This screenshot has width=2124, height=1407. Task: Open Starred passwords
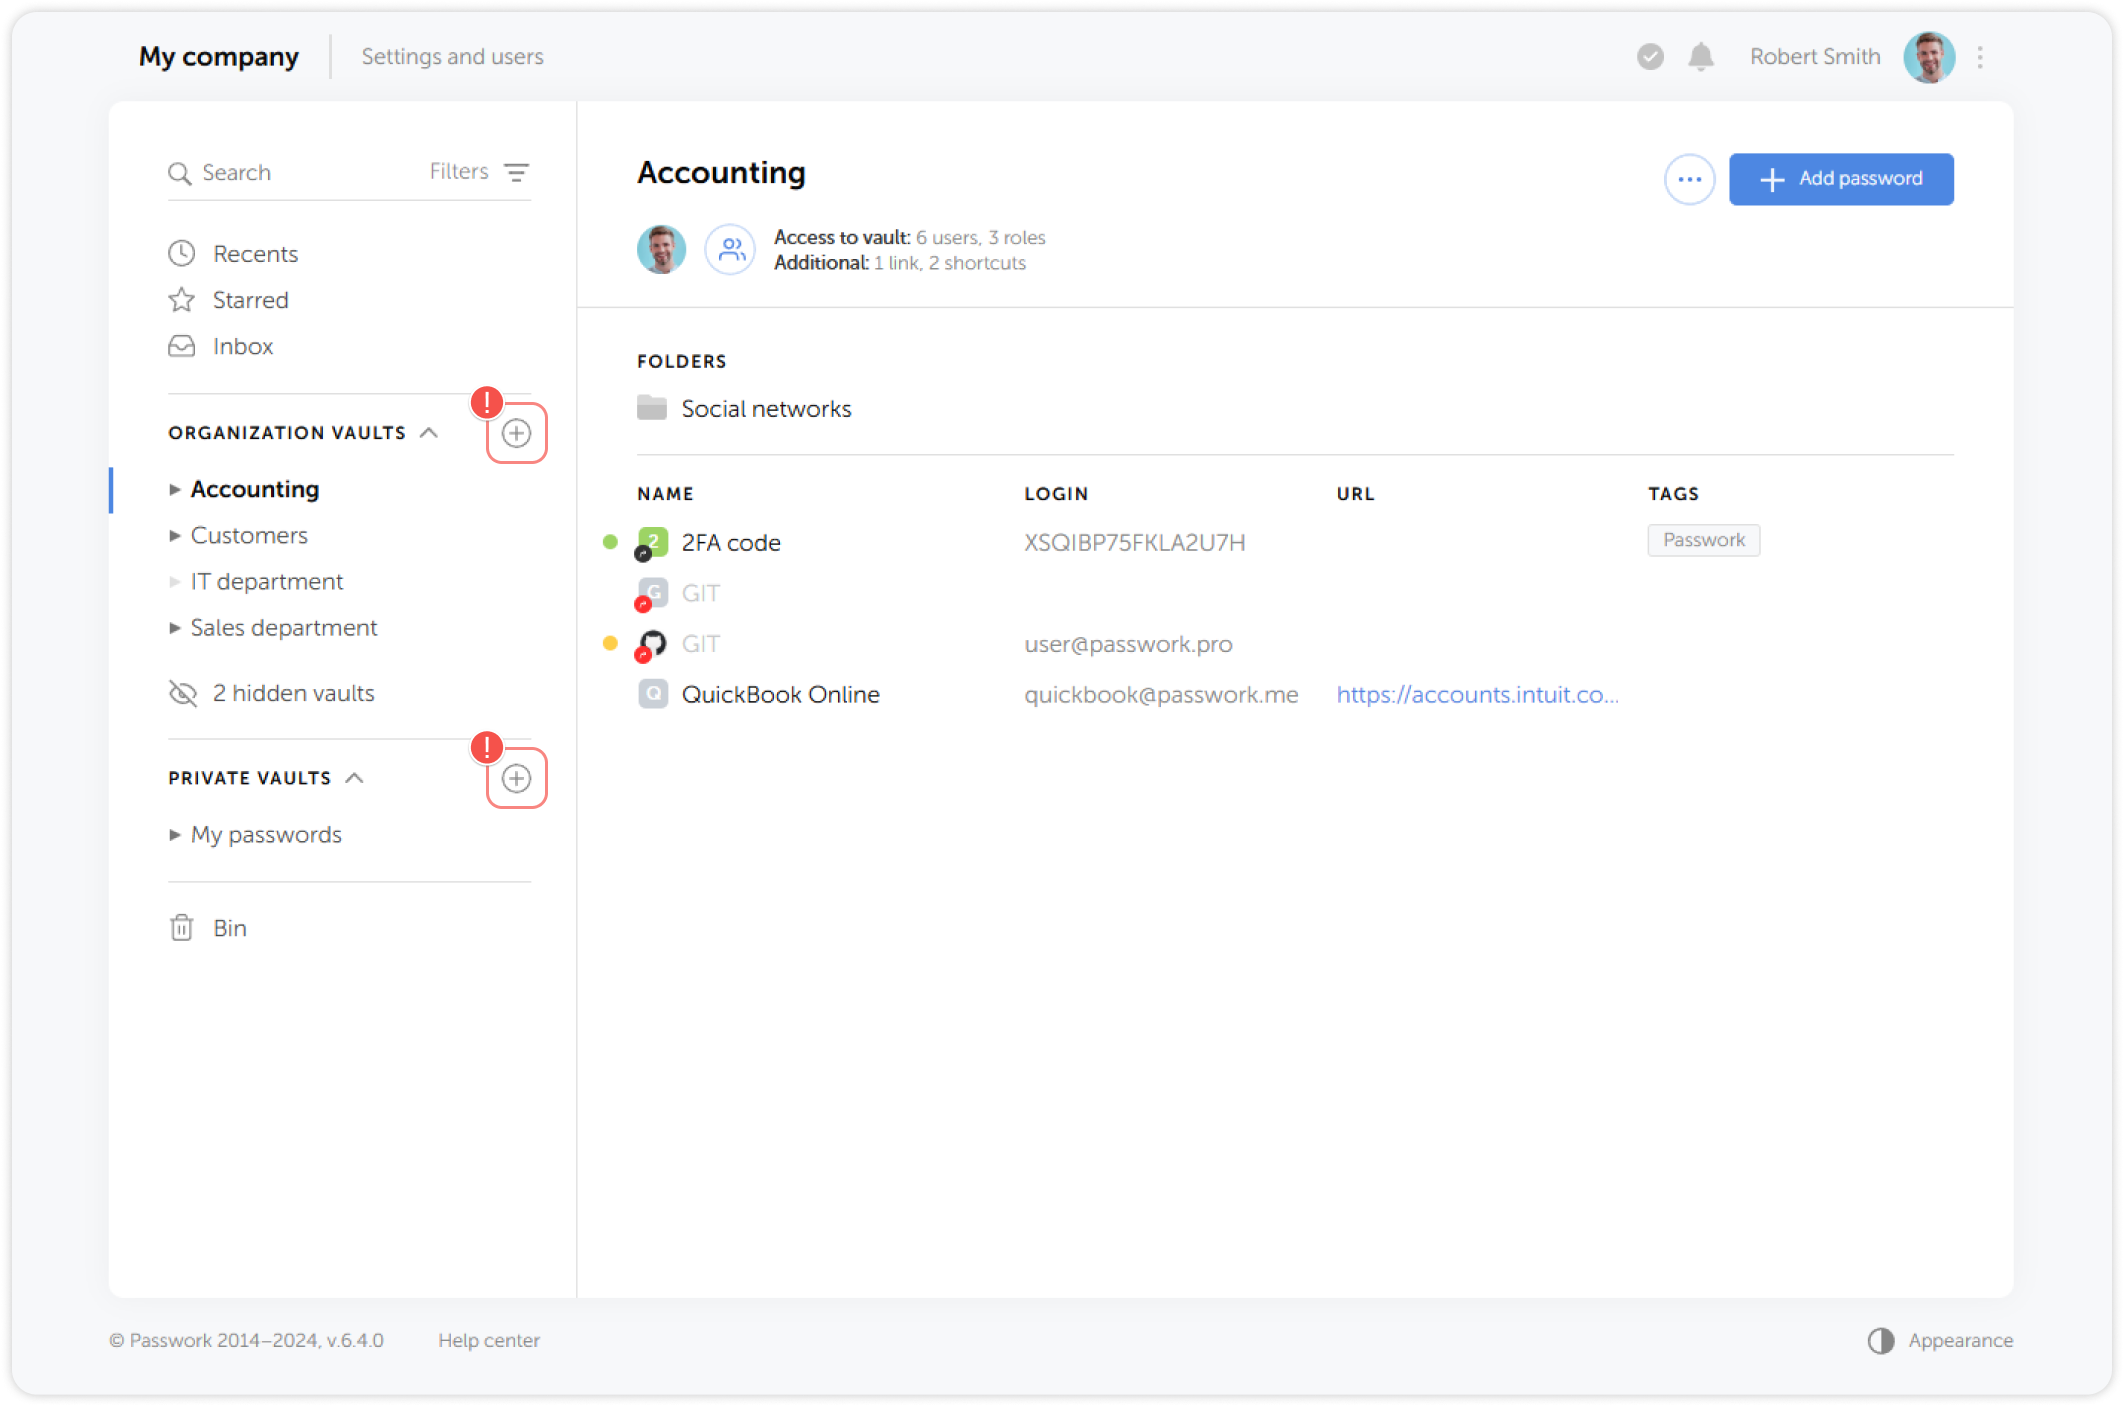[x=249, y=299]
